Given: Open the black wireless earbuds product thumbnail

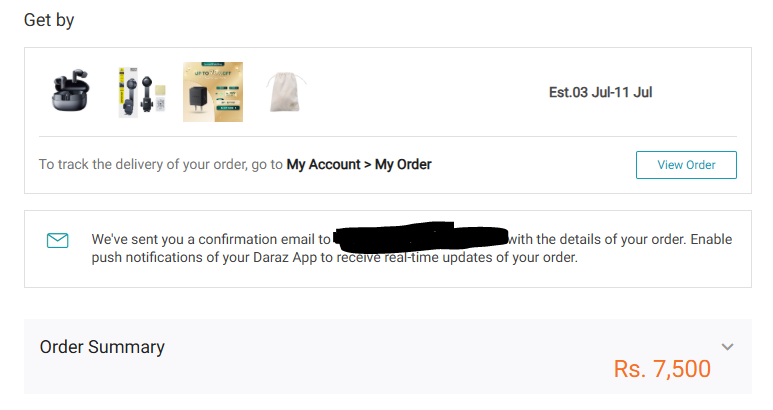Looking at the screenshot, I should tap(70, 92).
